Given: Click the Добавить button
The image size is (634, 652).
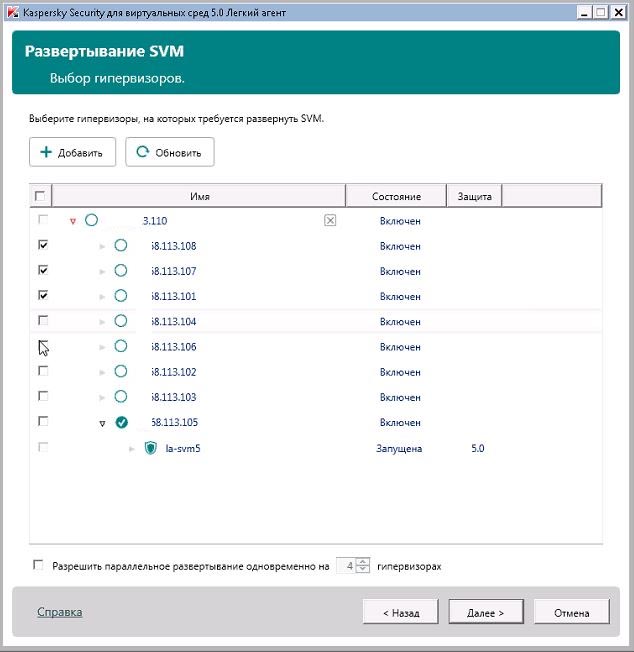Looking at the screenshot, I should 72,152.
